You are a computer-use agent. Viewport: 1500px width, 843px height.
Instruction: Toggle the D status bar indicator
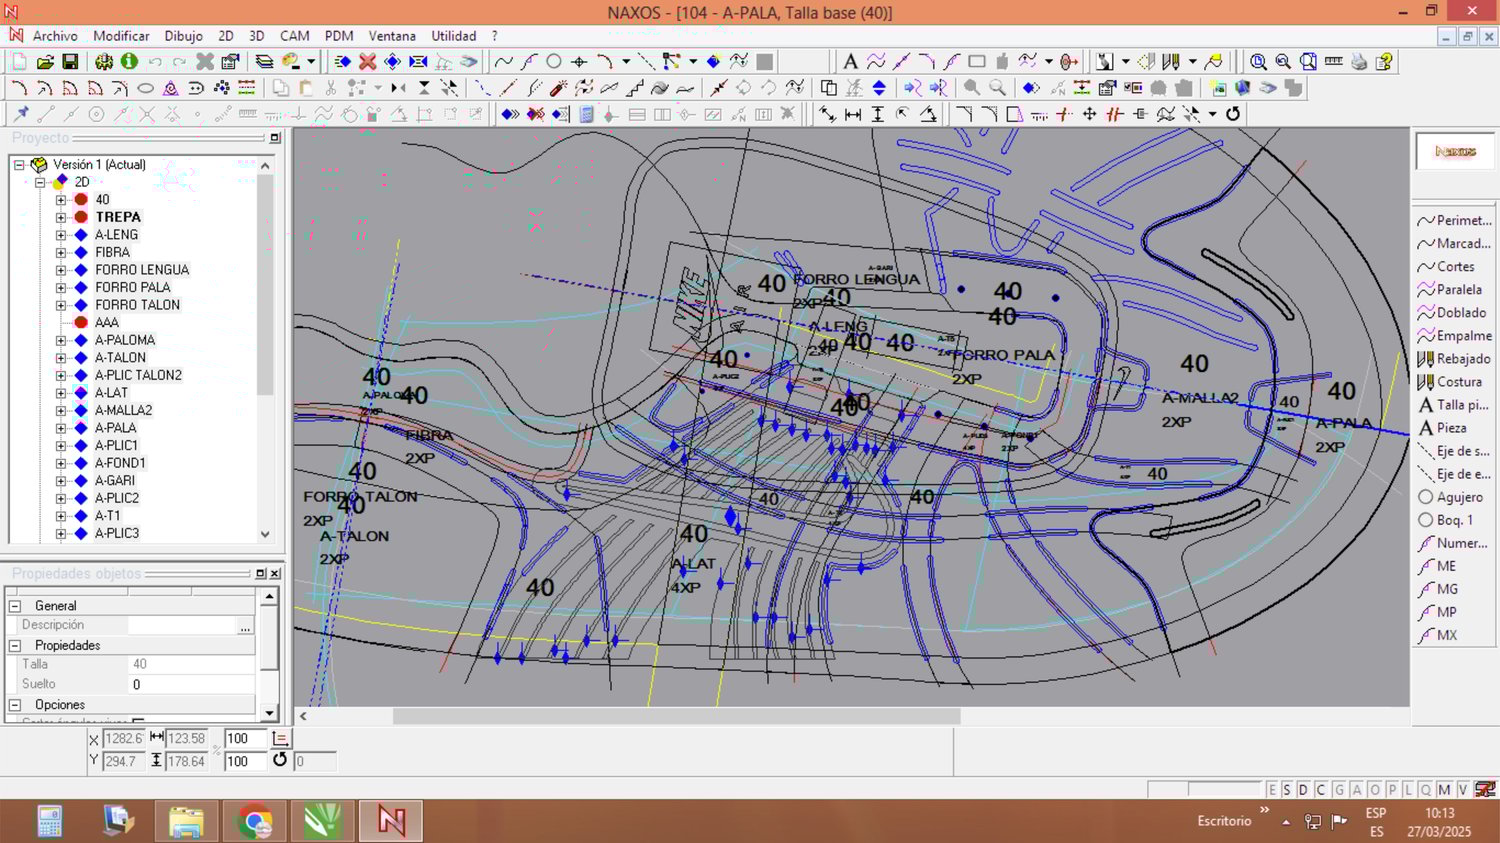coord(1303,790)
